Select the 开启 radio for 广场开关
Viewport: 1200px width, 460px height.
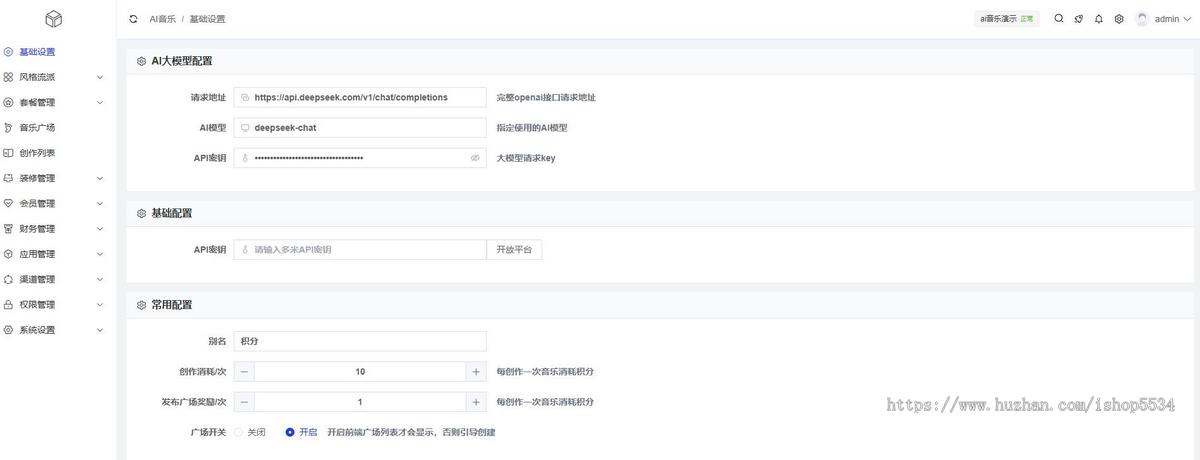click(290, 432)
